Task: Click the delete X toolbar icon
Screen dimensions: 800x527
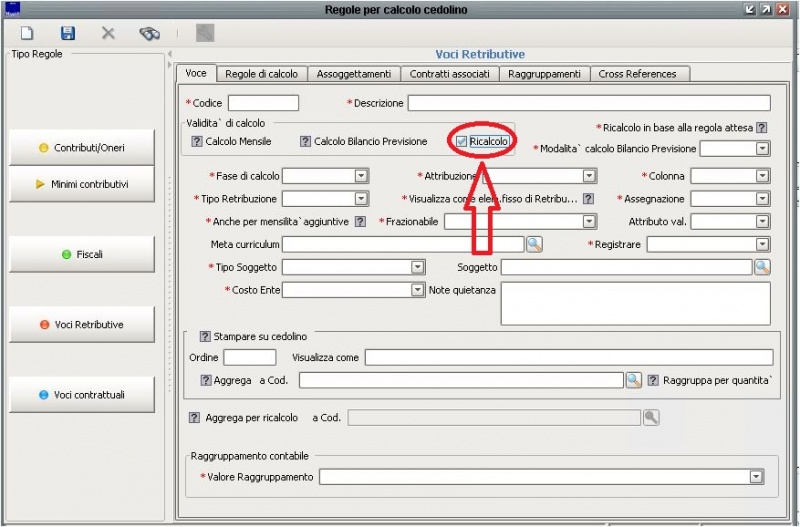Action: tap(108, 33)
